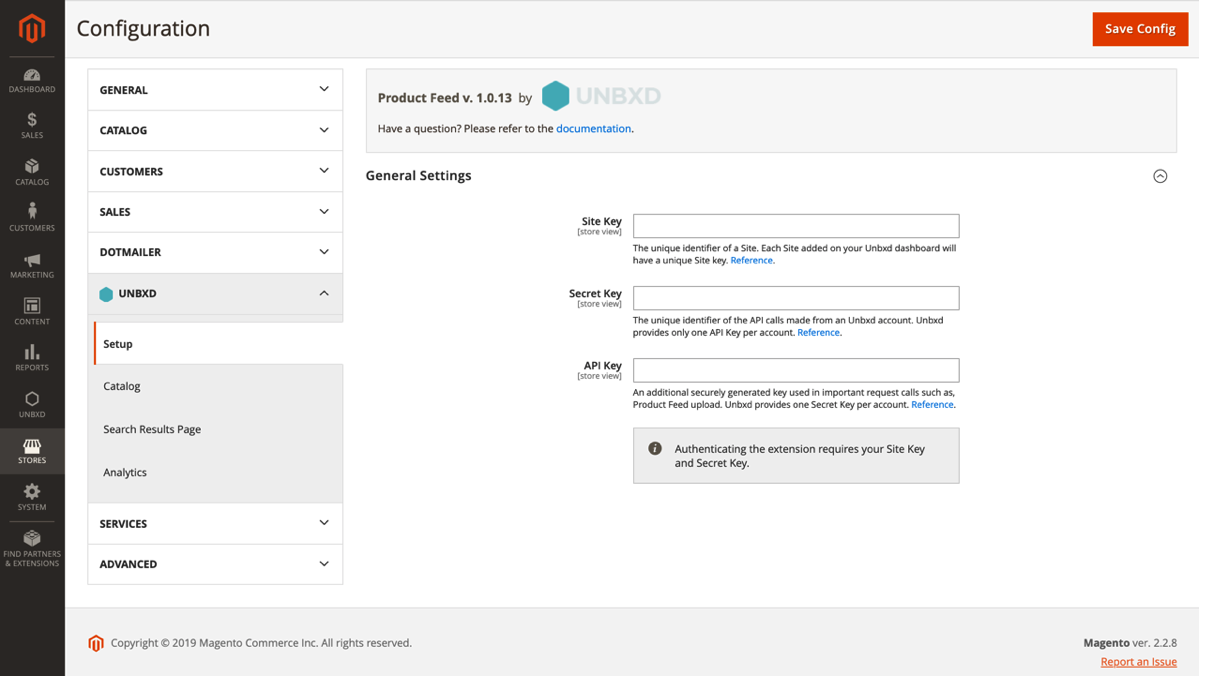This screenshot has width=1224, height=676.
Task: Select the Analytics tab under UNBXD
Action: (218, 472)
